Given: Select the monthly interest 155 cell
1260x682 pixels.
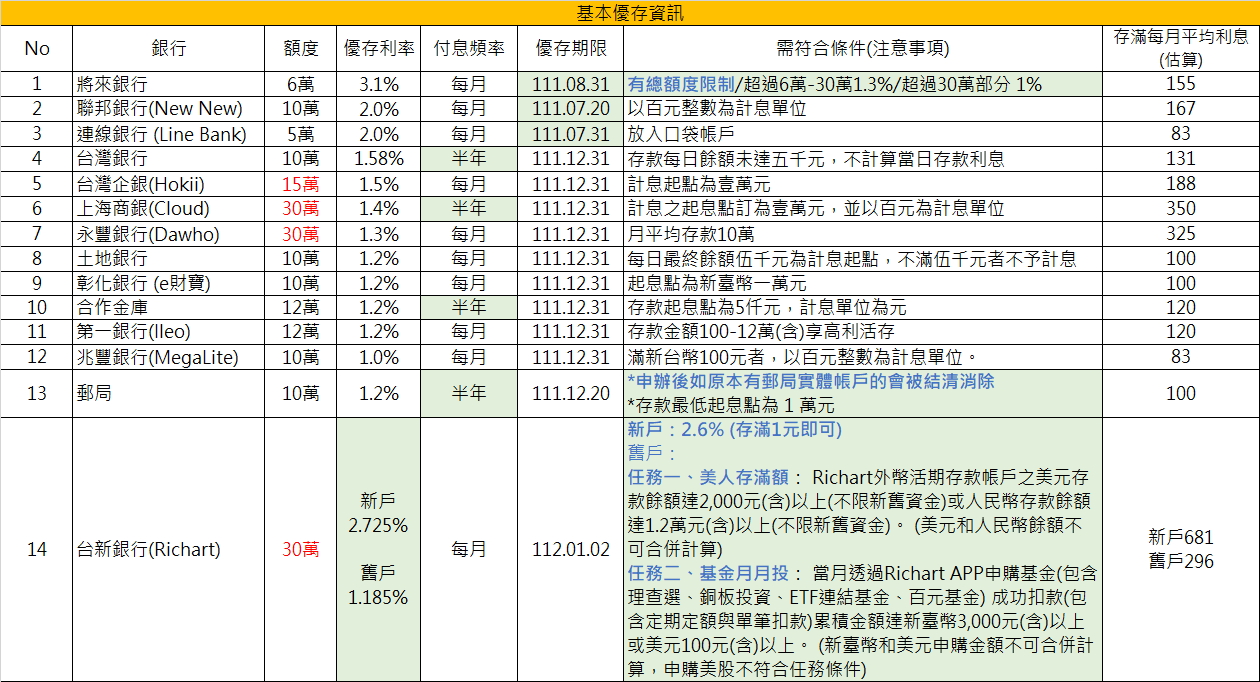Looking at the screenshot, I should coord(1181,84).
